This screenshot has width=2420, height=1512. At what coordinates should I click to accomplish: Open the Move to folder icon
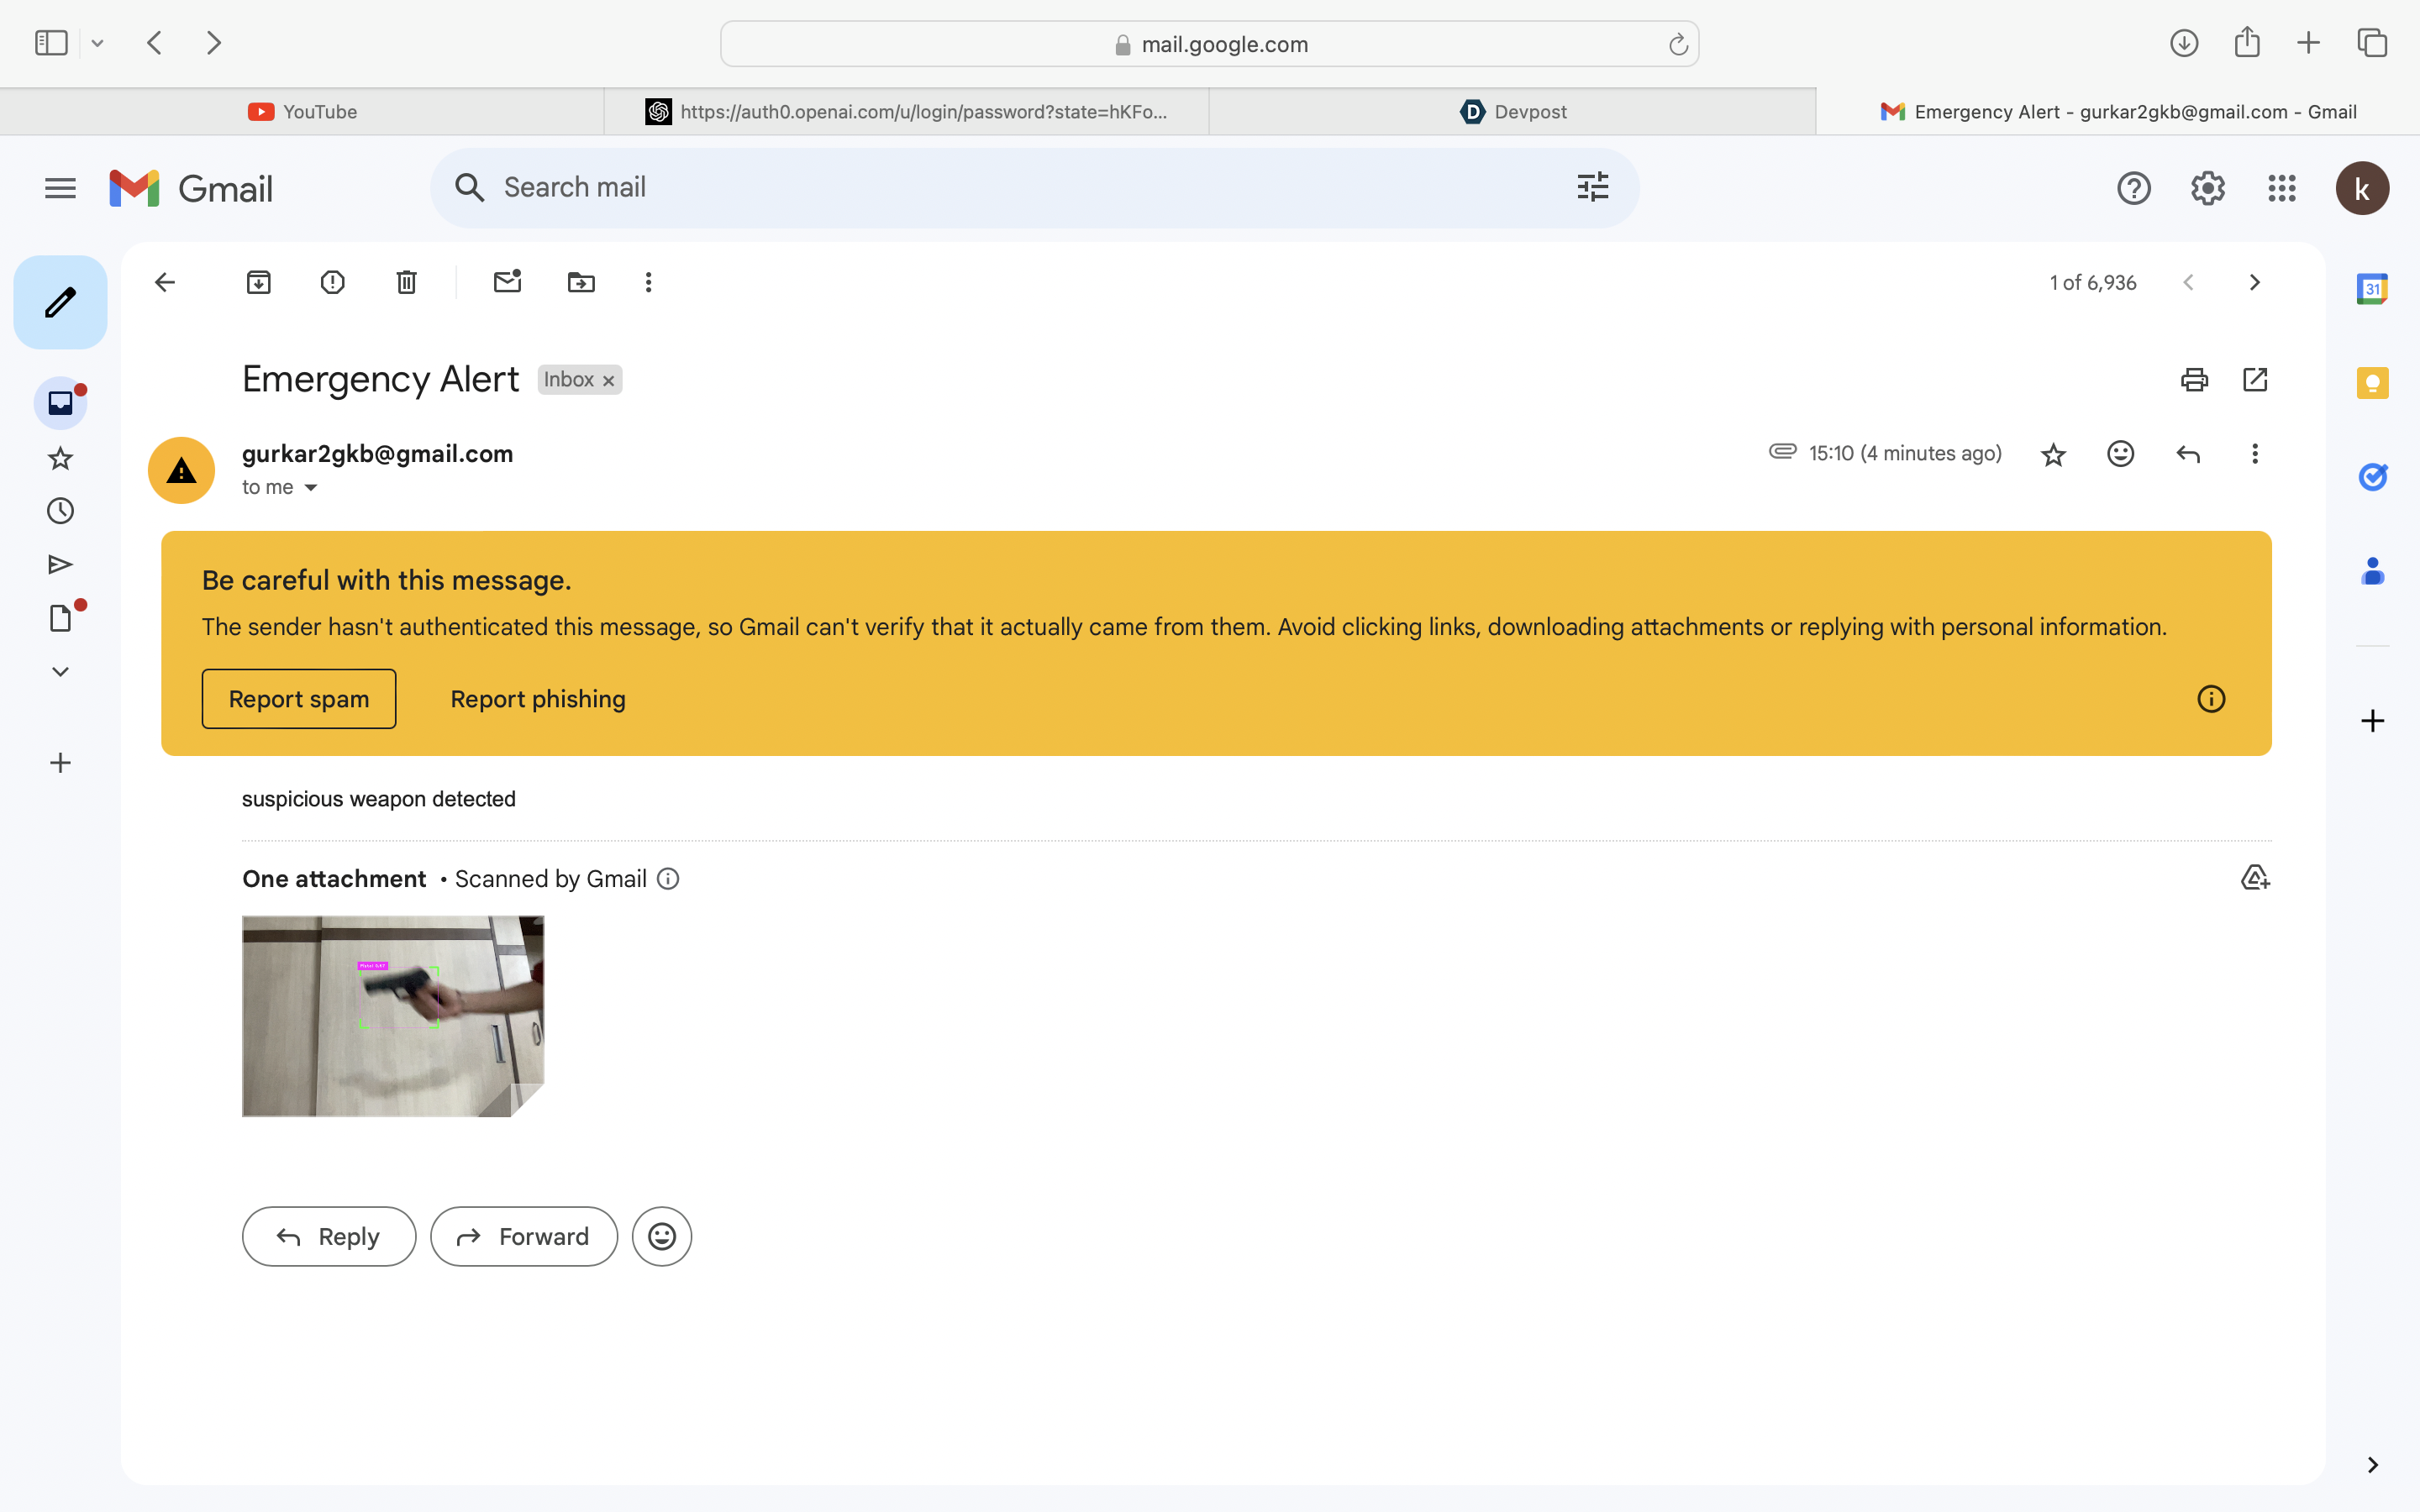point(581,282)
